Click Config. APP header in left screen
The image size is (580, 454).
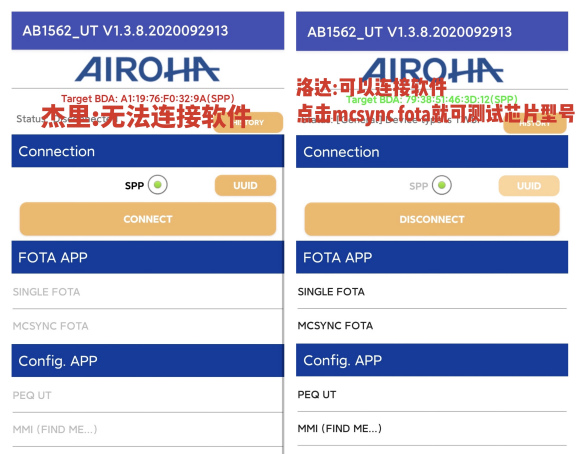pos(148,360)
